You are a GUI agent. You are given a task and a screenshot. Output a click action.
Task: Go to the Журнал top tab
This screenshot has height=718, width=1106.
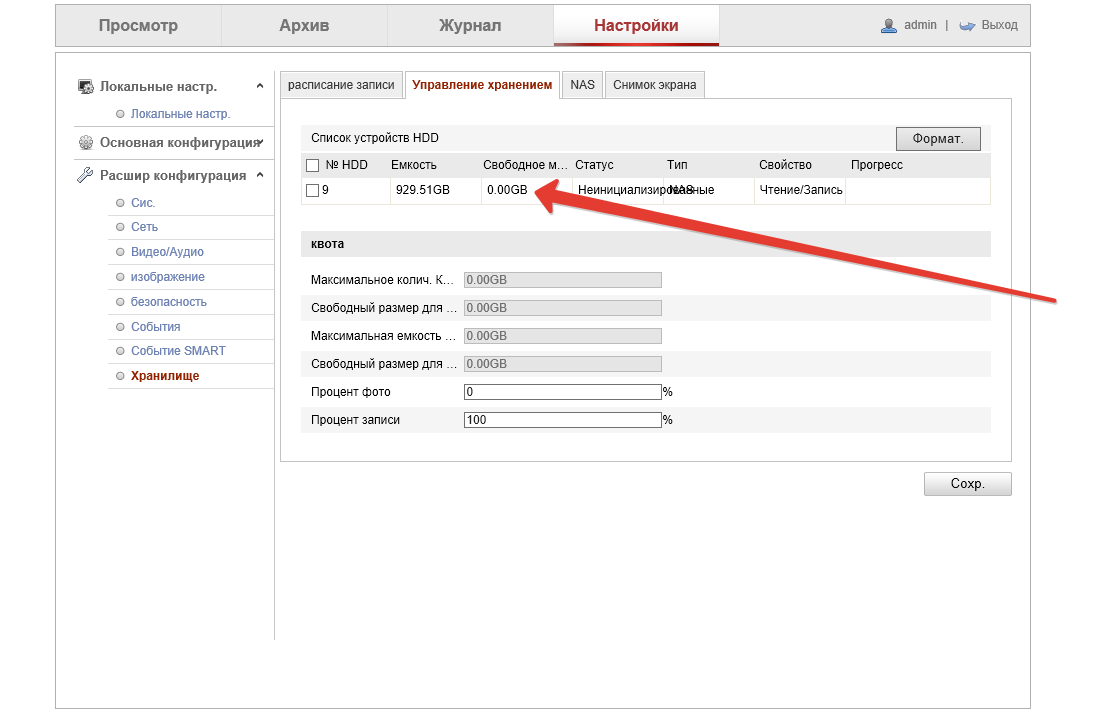470,26
